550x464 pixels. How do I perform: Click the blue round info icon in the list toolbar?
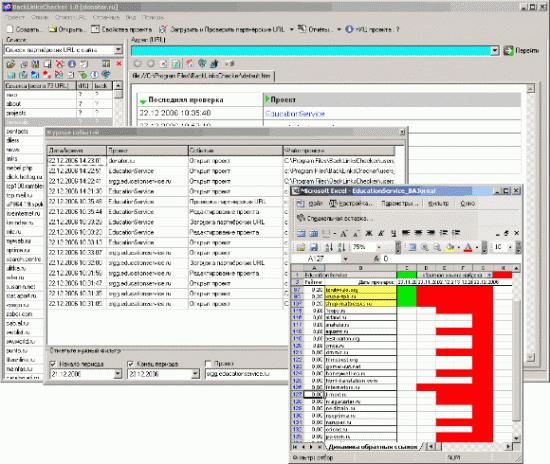[x=72, y=64]
